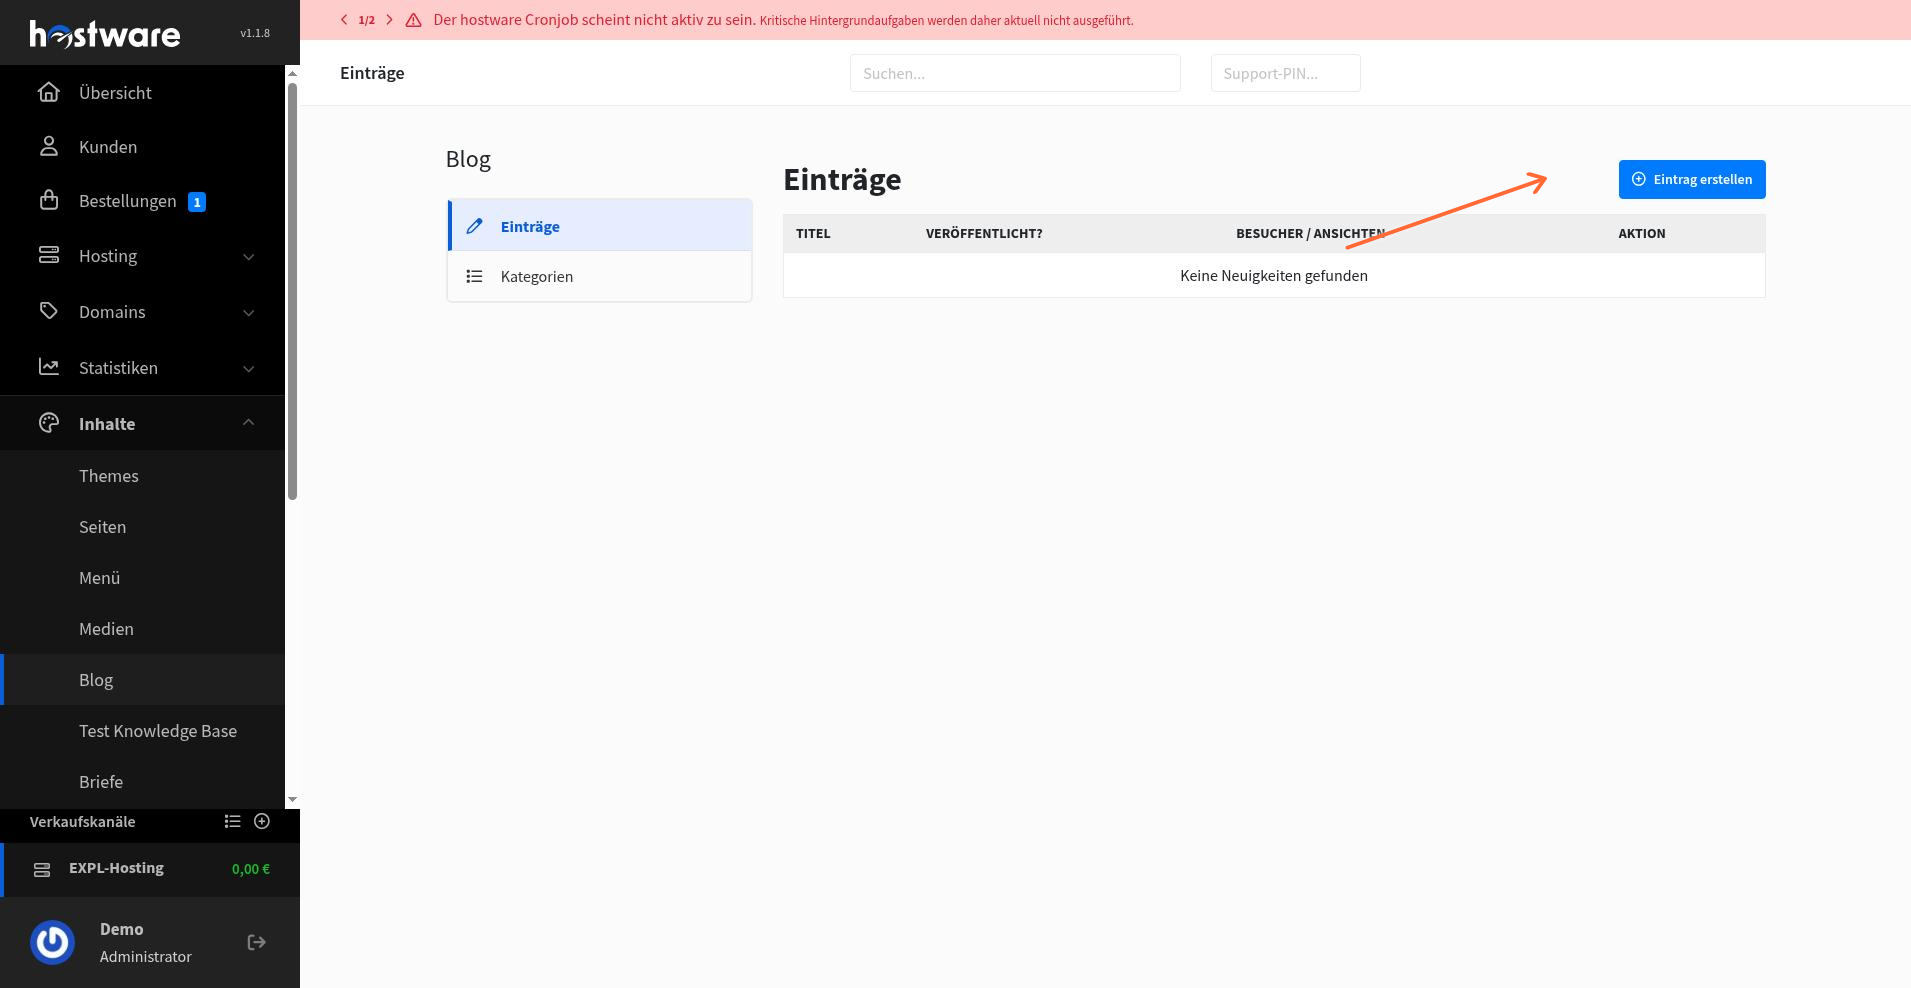This screenshot has height=988, width=1911.
Task: Click the sidebar scroll down arrow
Action: 292,800
